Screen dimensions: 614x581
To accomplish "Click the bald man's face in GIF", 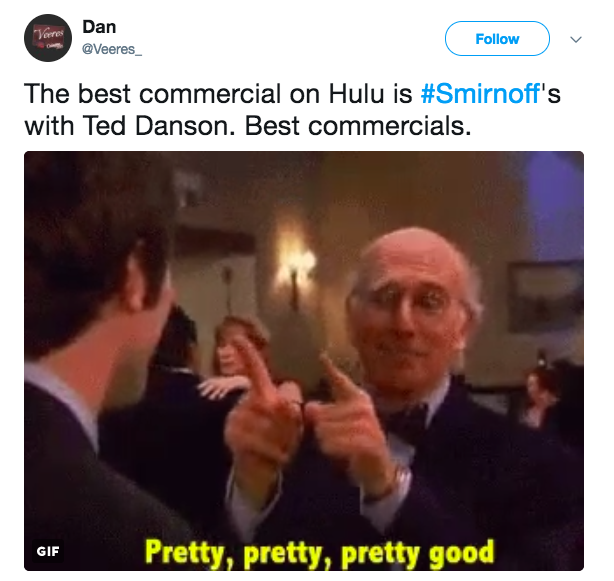I will click(409, 307).
